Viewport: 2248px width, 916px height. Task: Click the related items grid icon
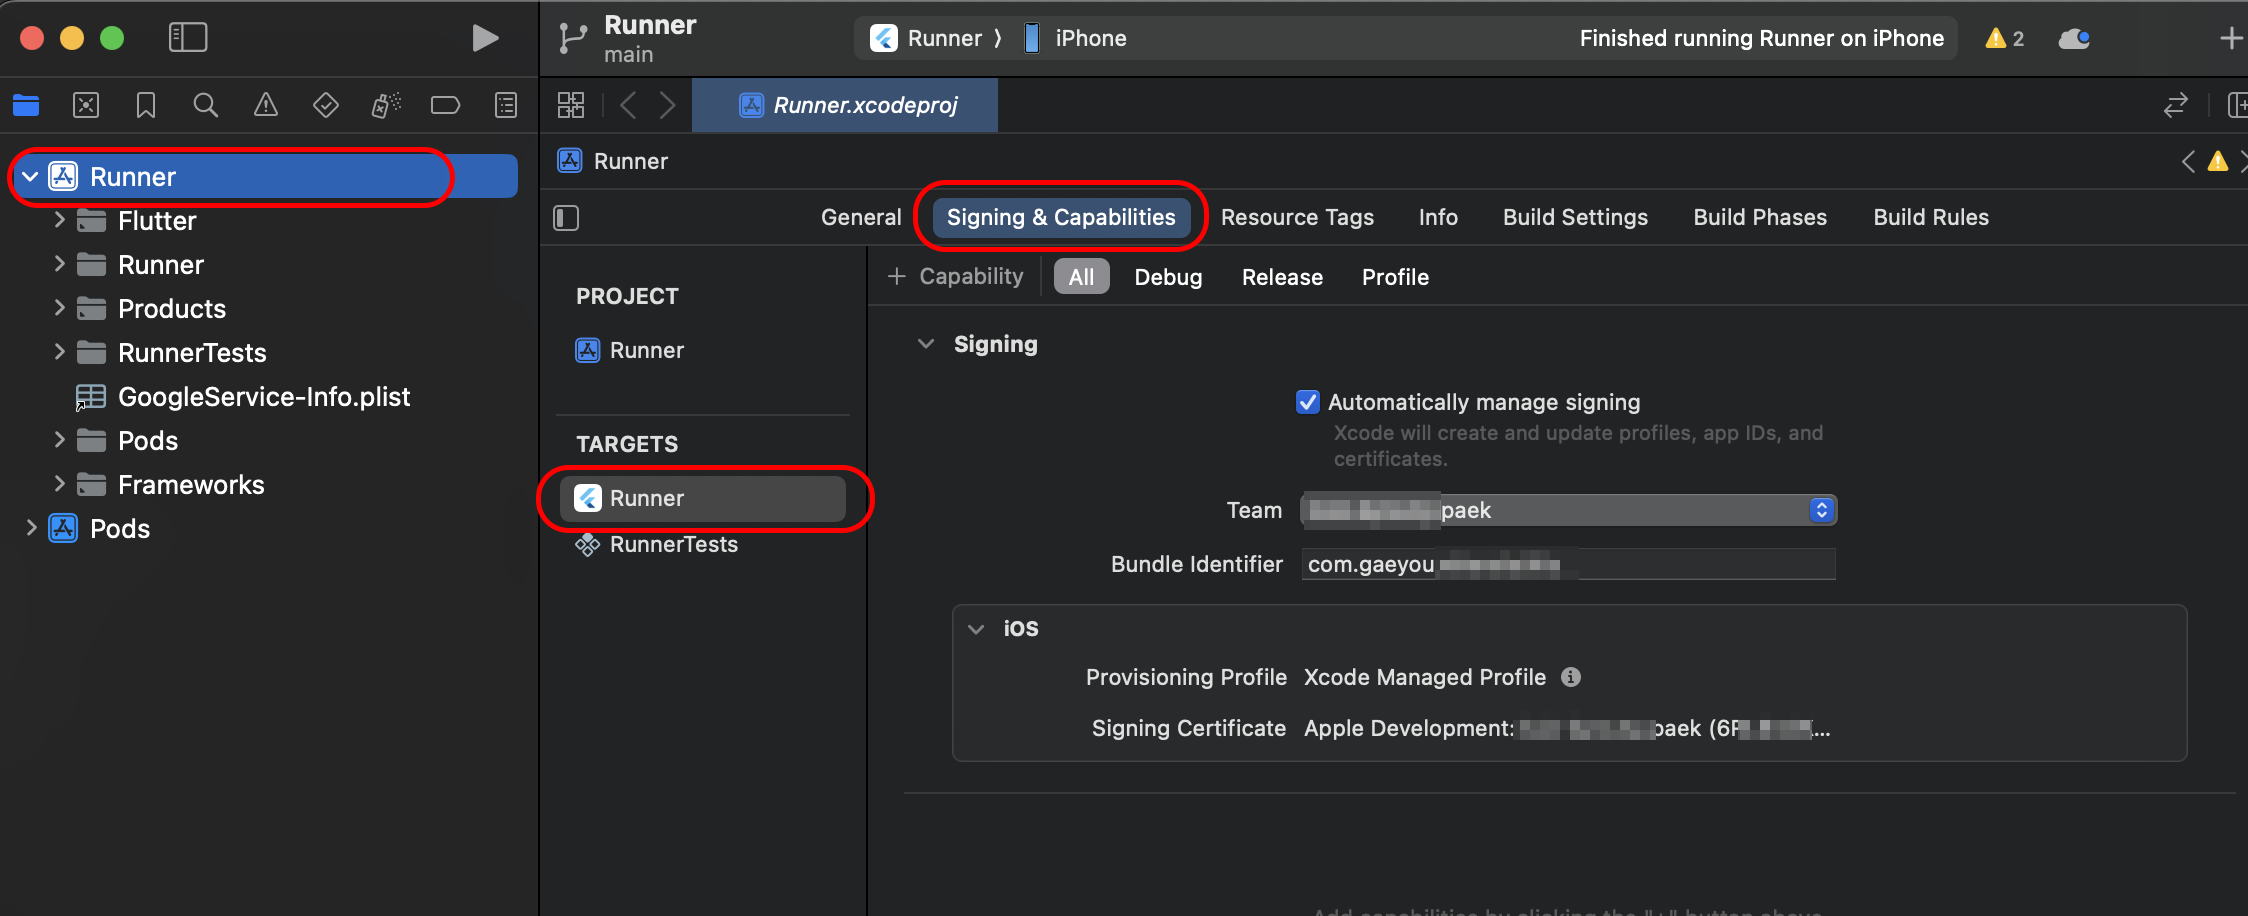571,105
